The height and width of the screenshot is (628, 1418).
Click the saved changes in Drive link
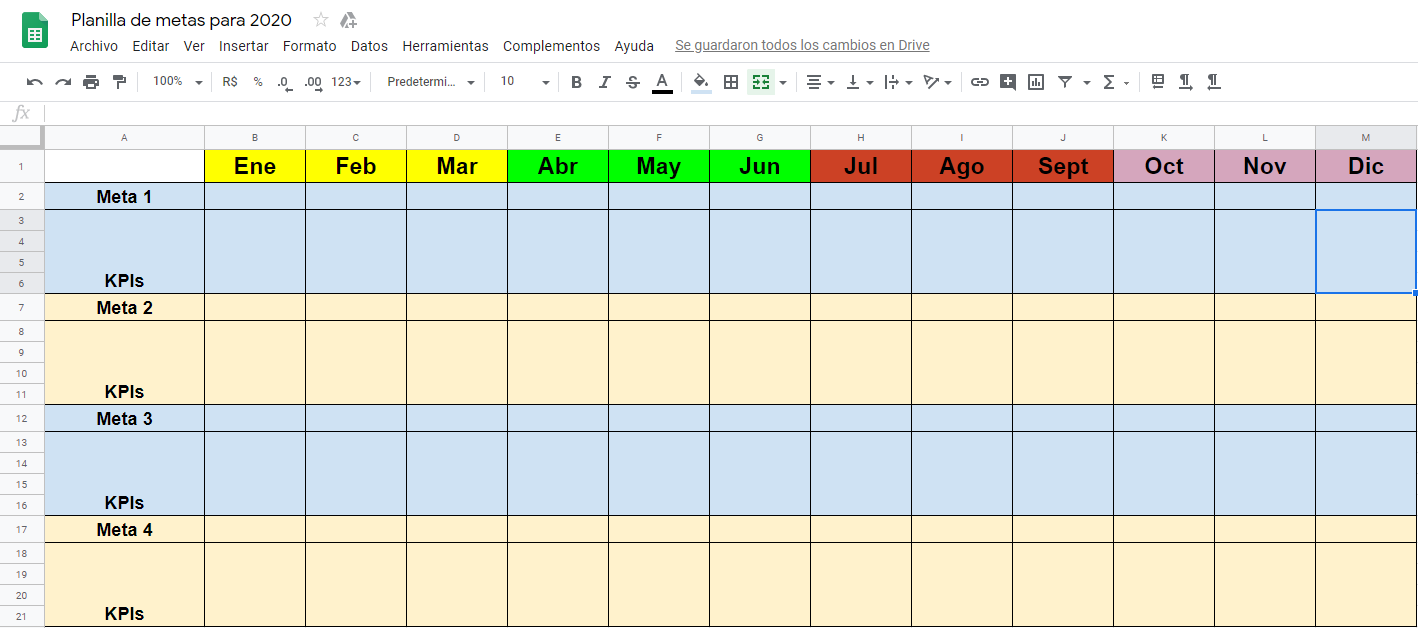click(x=802, y=46)
